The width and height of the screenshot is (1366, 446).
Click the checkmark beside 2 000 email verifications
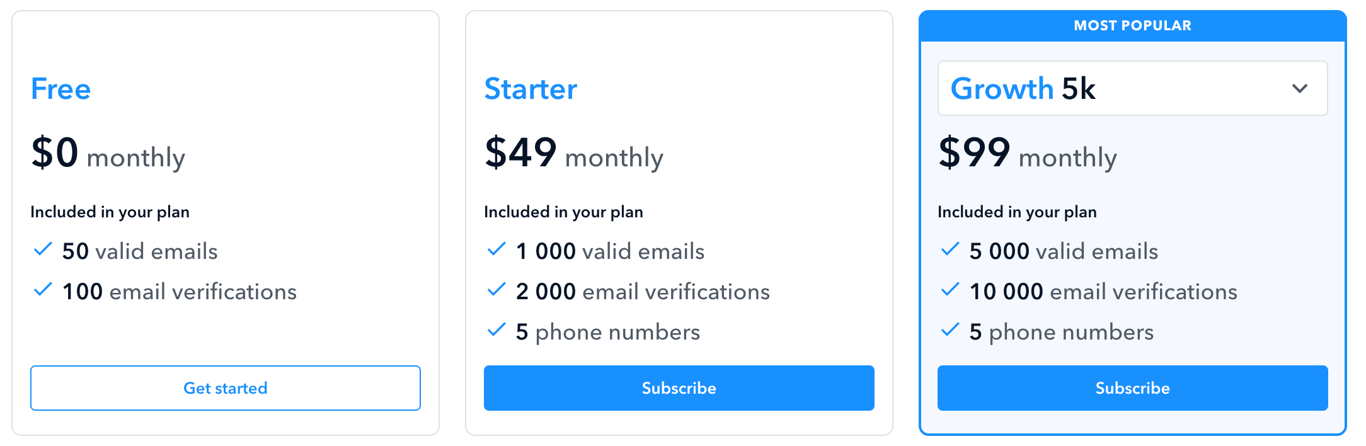[496, 290]
